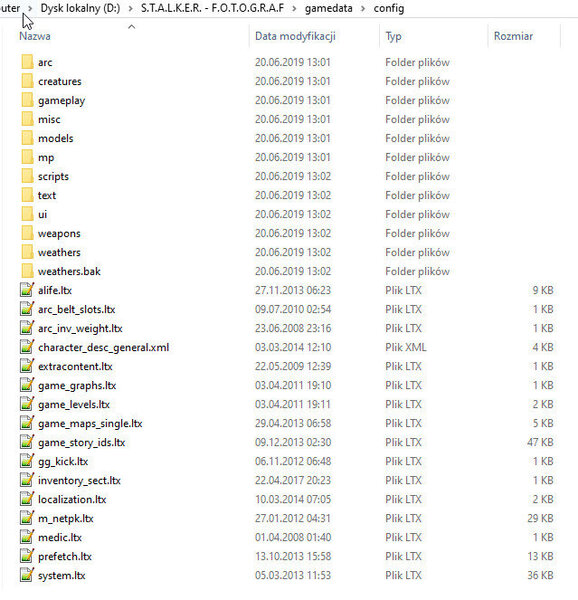Image resolution: width=578 pixels, height=600 pixels.
Task: Click the Plik XML type cell
Action: pyautogui.click(x=405, y=347)
